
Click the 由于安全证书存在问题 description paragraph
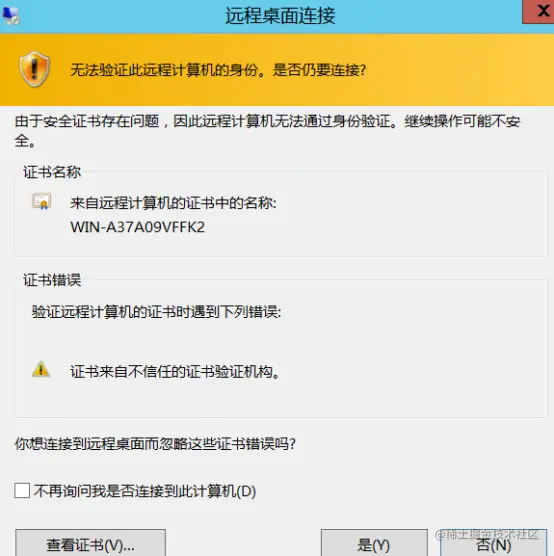click(x=267, y=131)
